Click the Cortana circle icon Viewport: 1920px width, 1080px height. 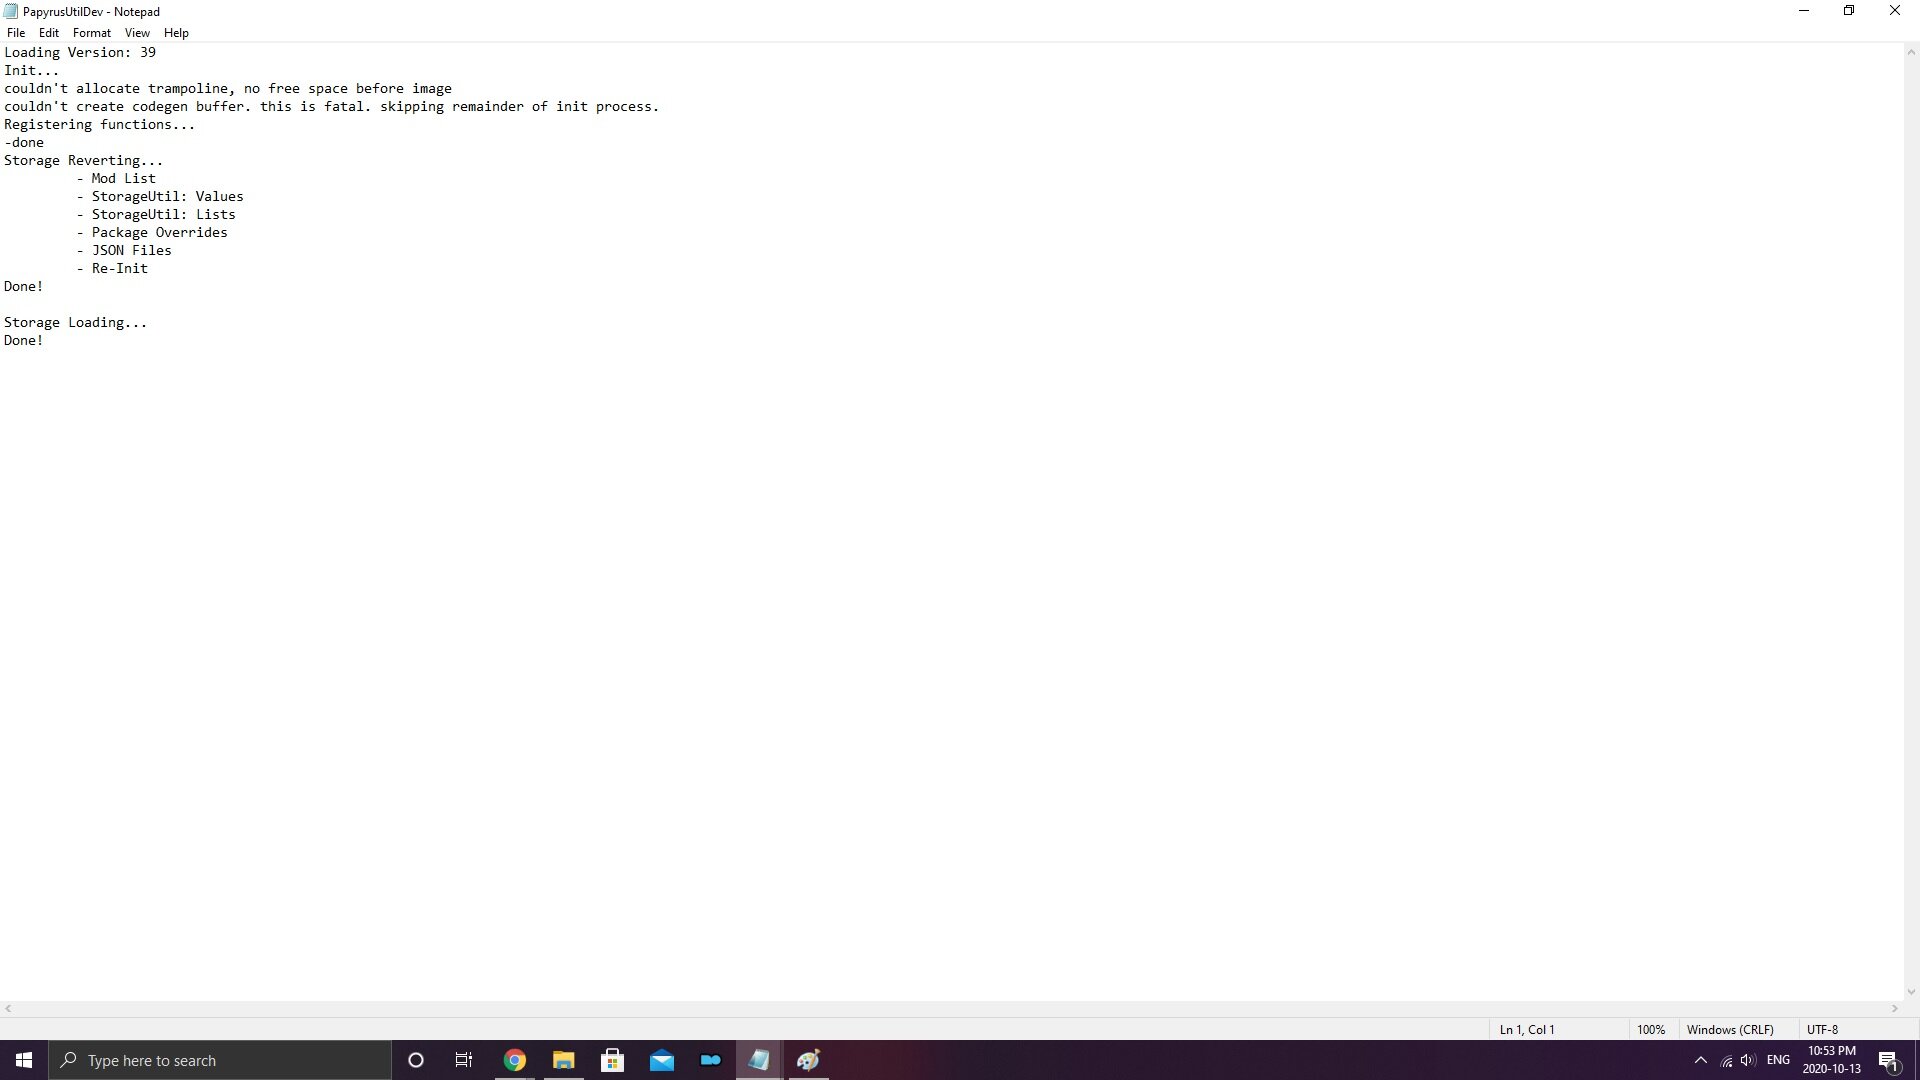coord(416,1060)
